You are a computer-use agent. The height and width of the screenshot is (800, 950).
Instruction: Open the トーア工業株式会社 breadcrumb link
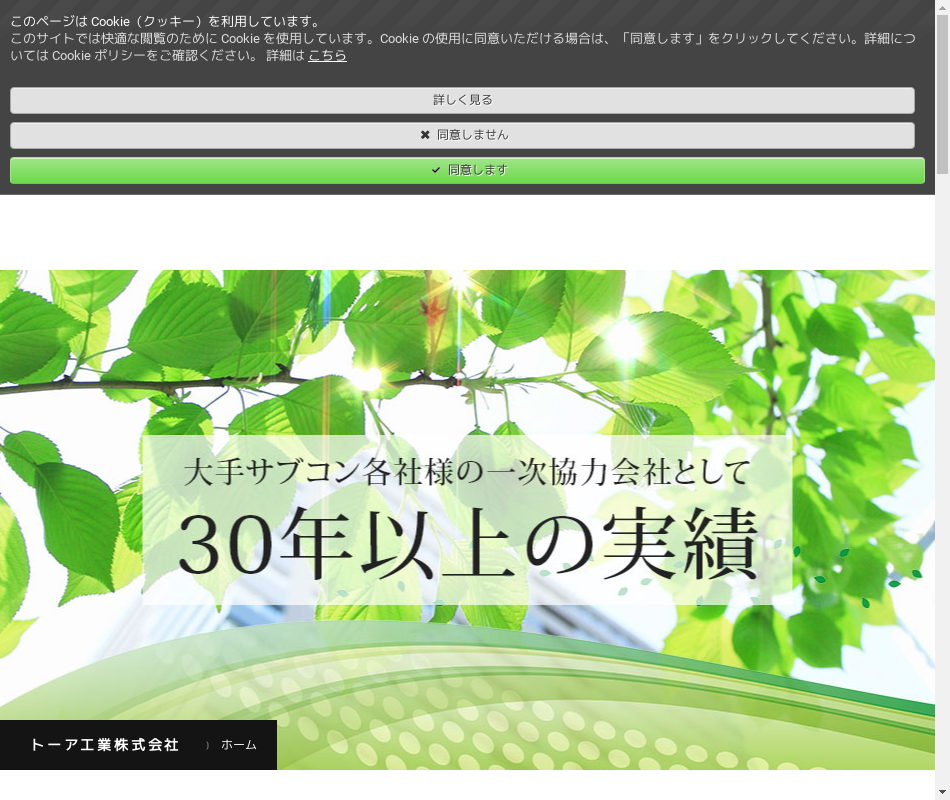click(105, 745)
